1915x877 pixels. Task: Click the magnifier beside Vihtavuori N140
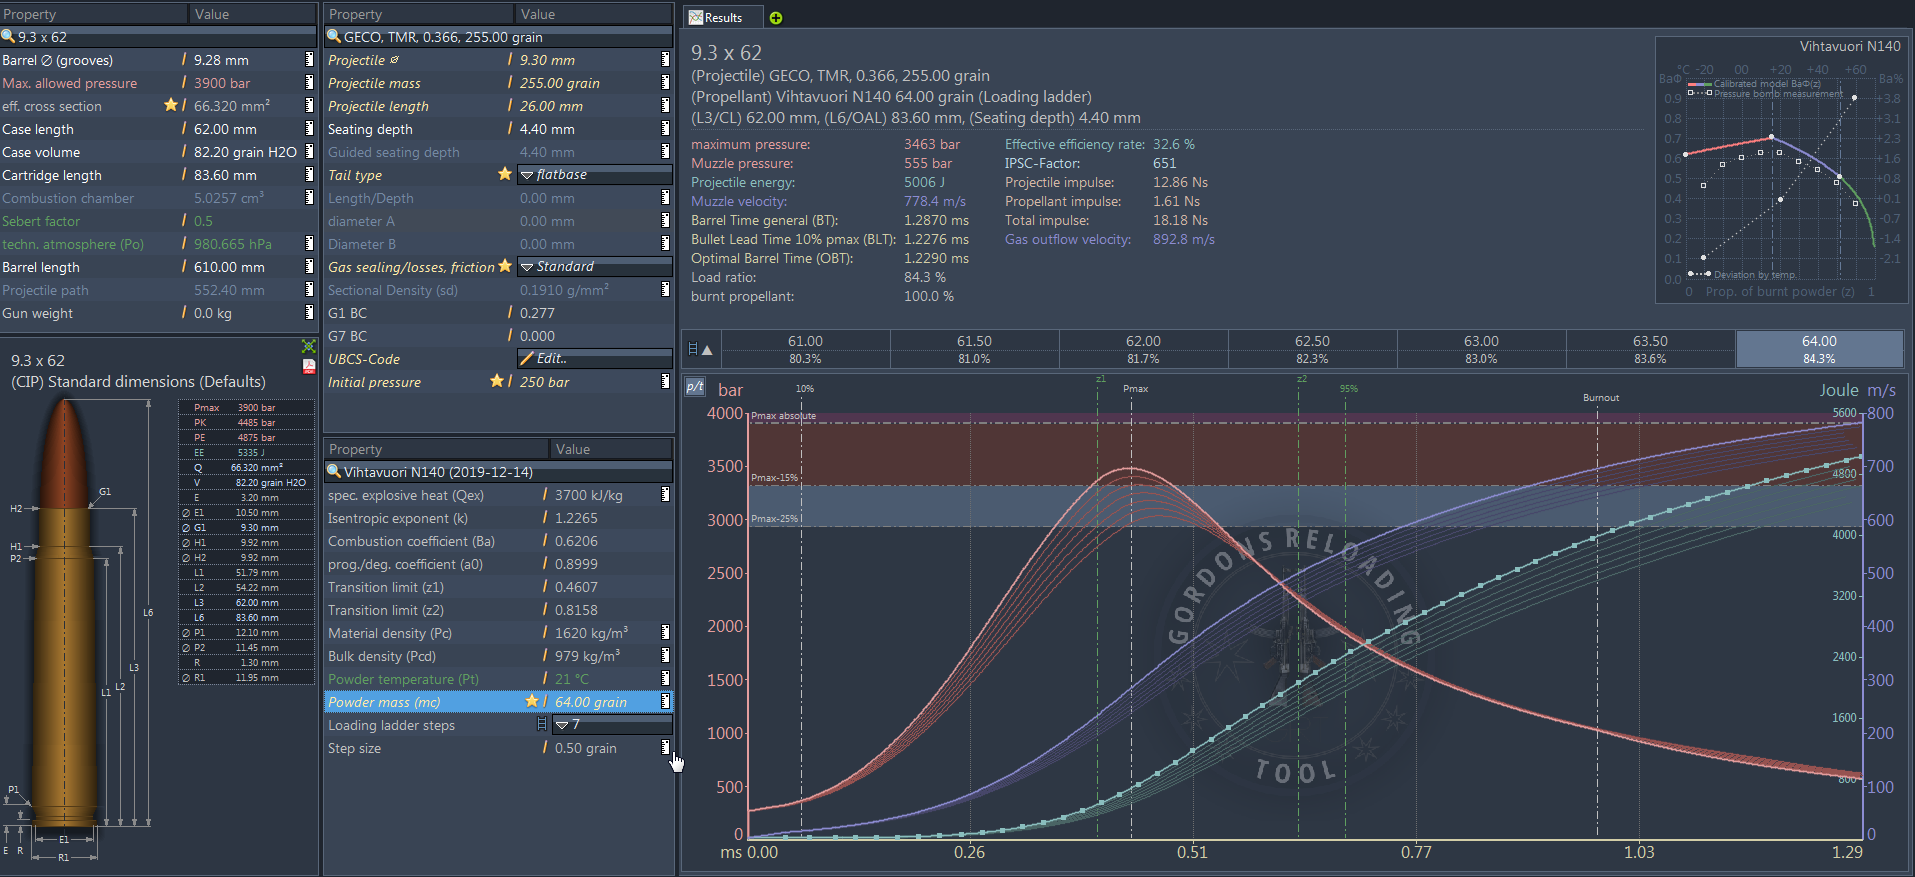tap(335, 472)
